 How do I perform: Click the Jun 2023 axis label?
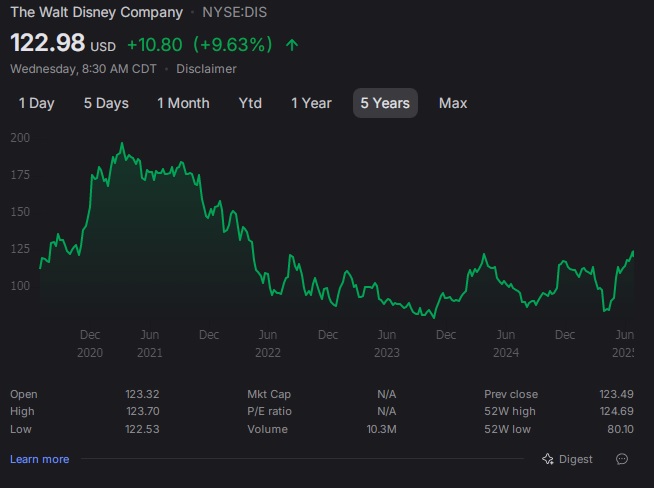[x=387, y=344]
